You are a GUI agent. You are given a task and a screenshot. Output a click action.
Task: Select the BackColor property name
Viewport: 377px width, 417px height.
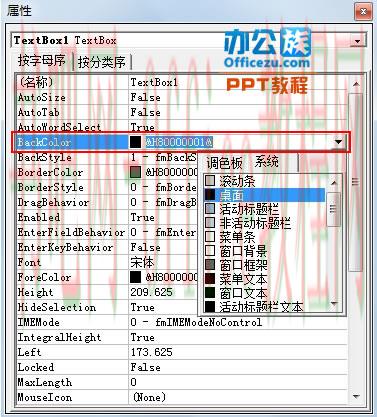pyautogui.click(x=72, y=142)
